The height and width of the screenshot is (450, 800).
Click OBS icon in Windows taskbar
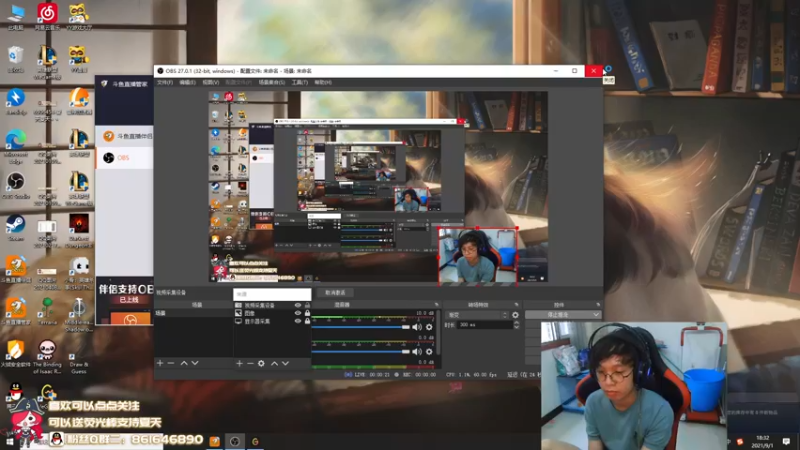pos(235,441)
